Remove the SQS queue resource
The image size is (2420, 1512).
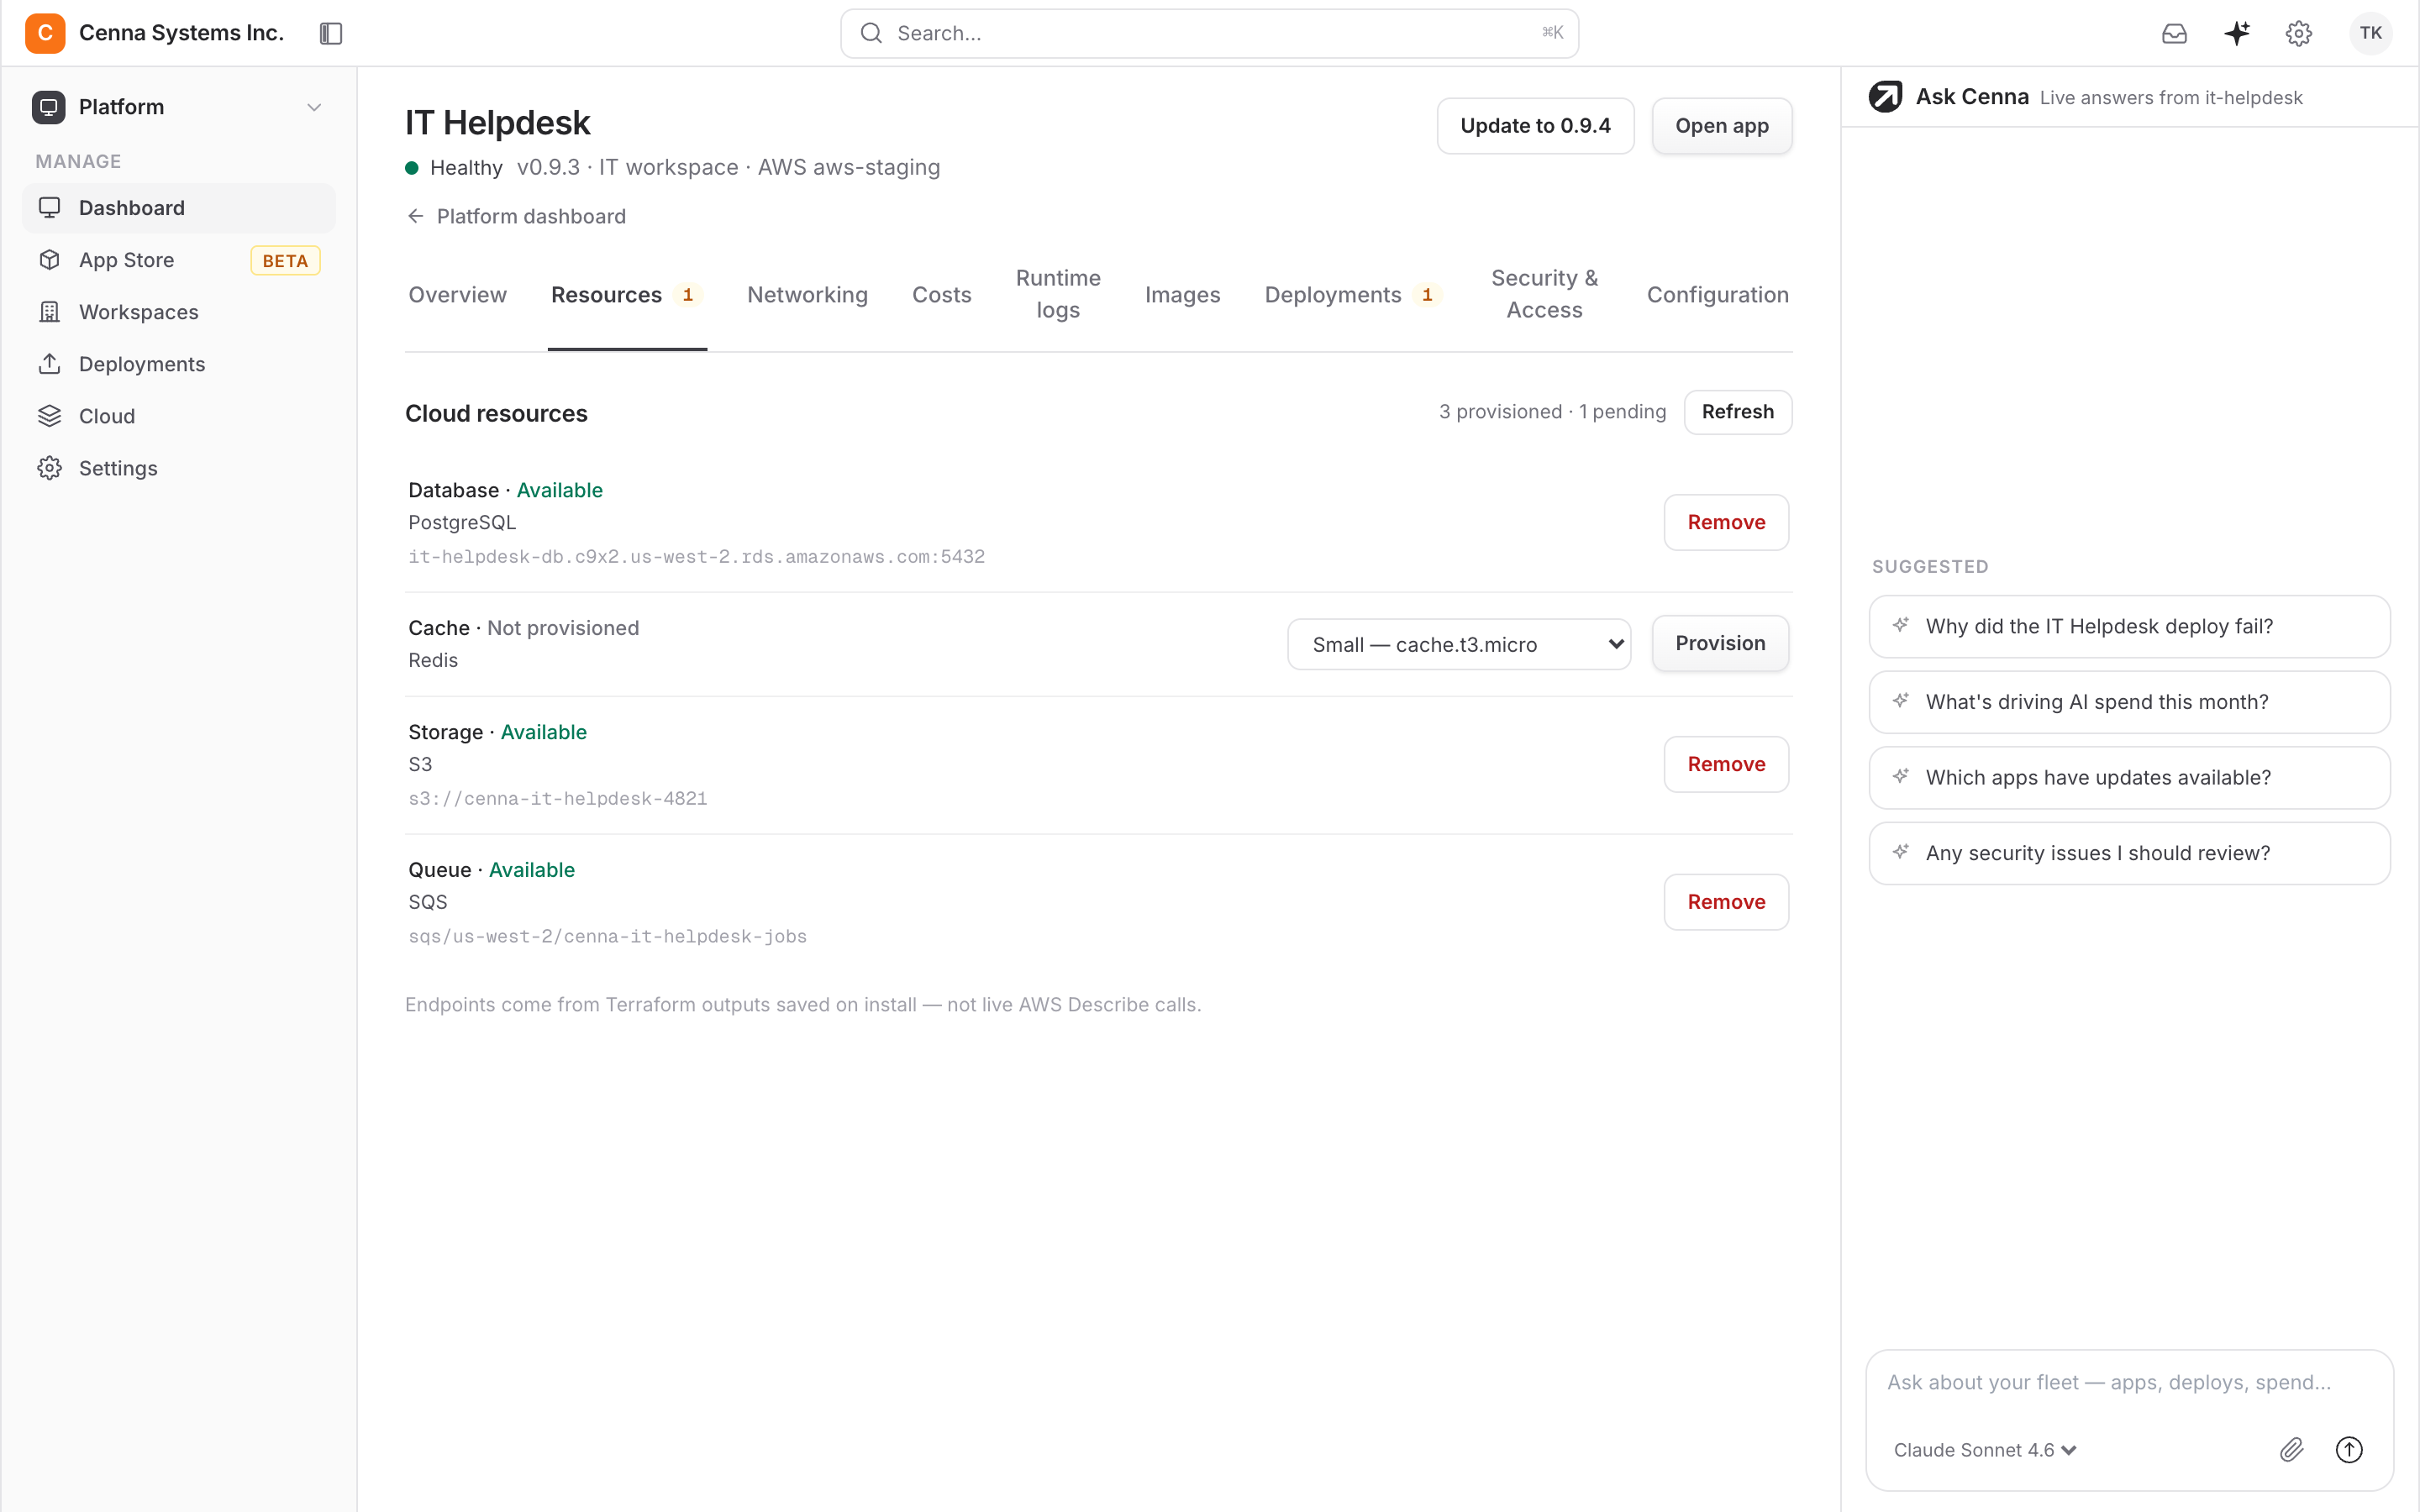click(1726, 902)
